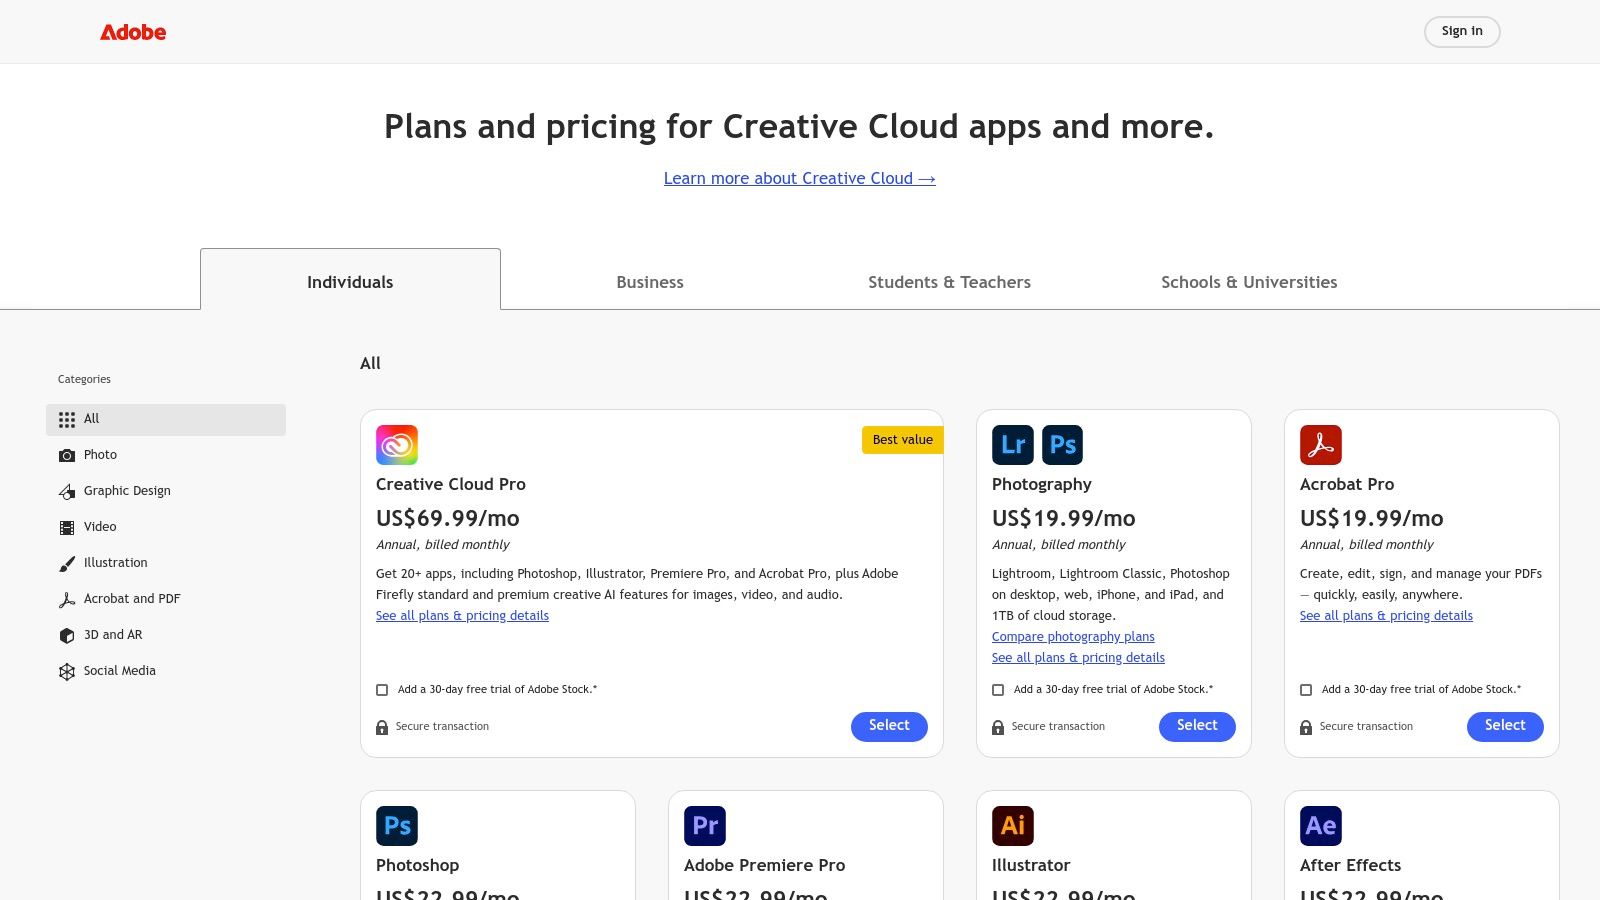The image size is (1600, 900).
Task: Select the Acrobat Pro plan
Action: point(1505,726)
